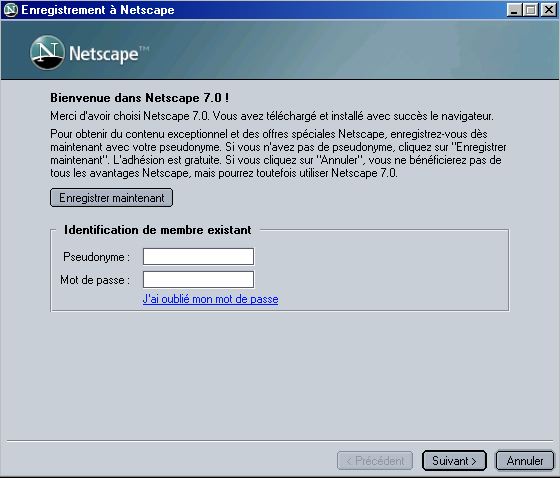560x478 pixels.
Task: Click the "Identification de membre existant" group label
Action: click(x=158, y=230)
